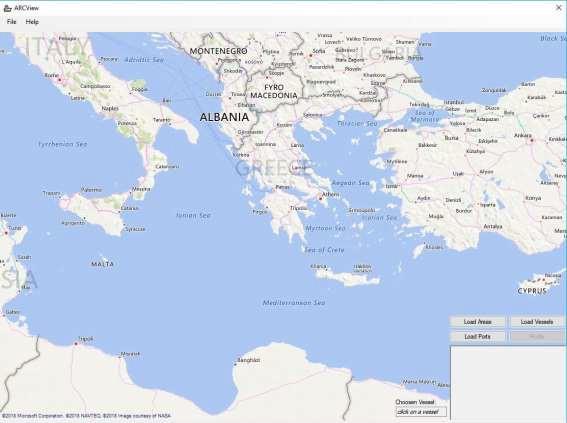Click the Load Ports button

coord(477,337)
